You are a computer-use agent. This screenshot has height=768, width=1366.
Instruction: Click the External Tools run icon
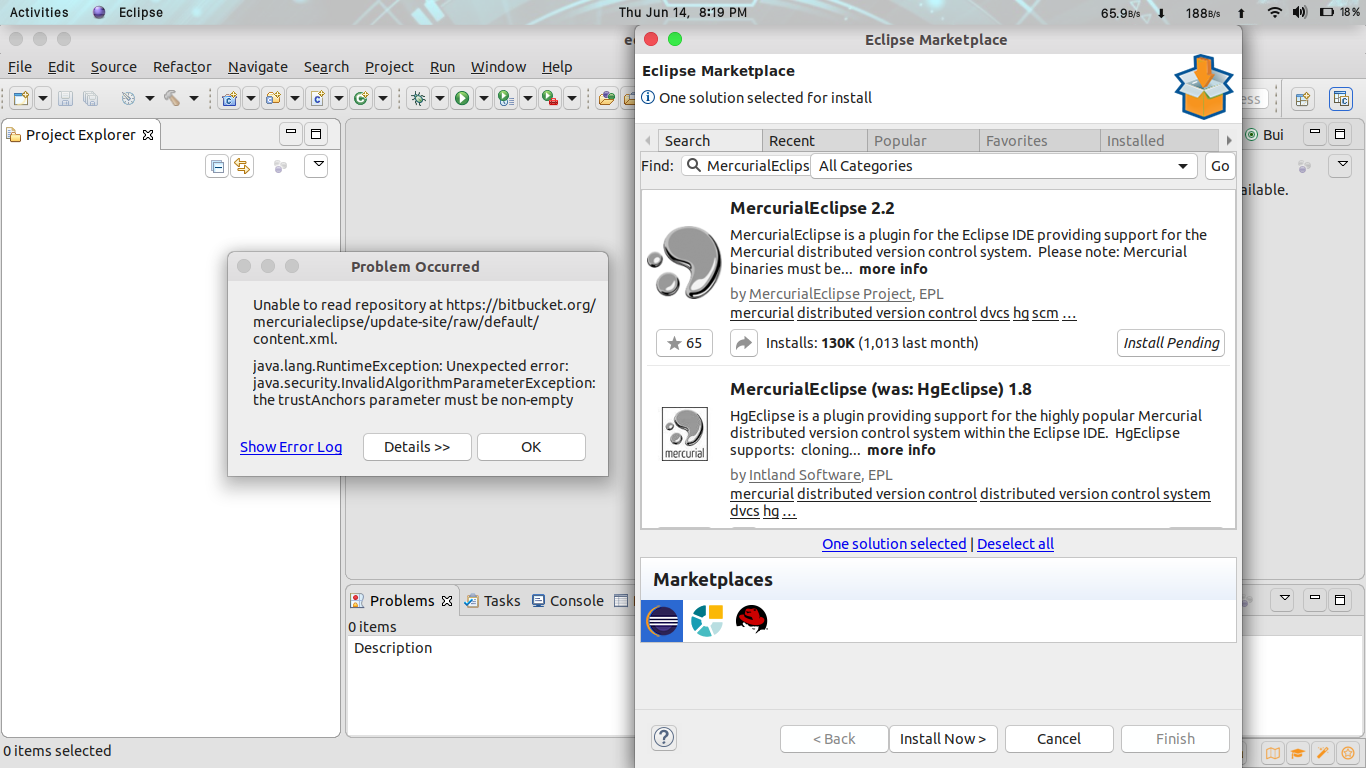[x=549, y=98]
